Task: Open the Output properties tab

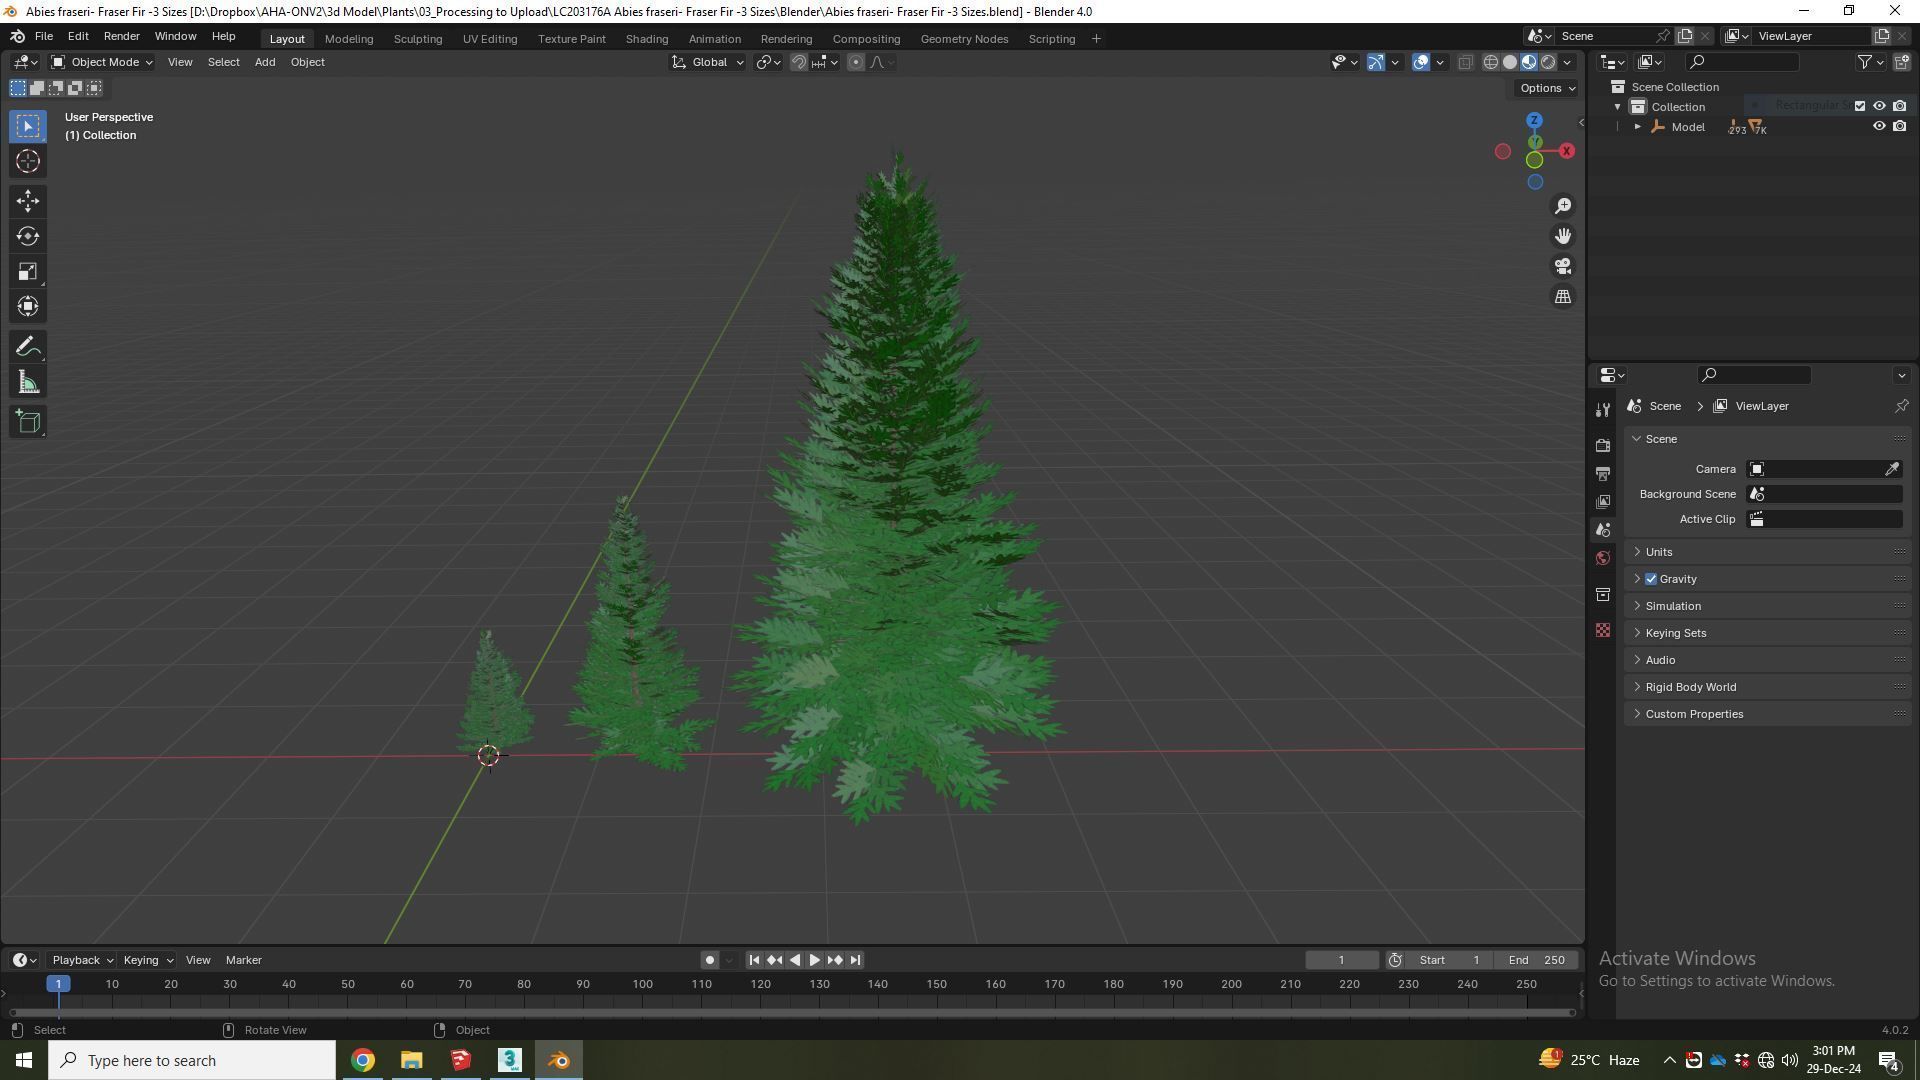Action: click(x=1603, y=473)
